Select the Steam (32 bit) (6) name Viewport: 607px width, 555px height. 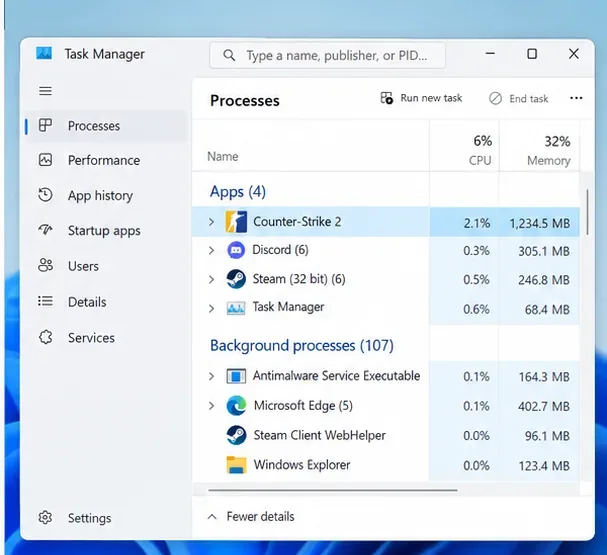299,279
